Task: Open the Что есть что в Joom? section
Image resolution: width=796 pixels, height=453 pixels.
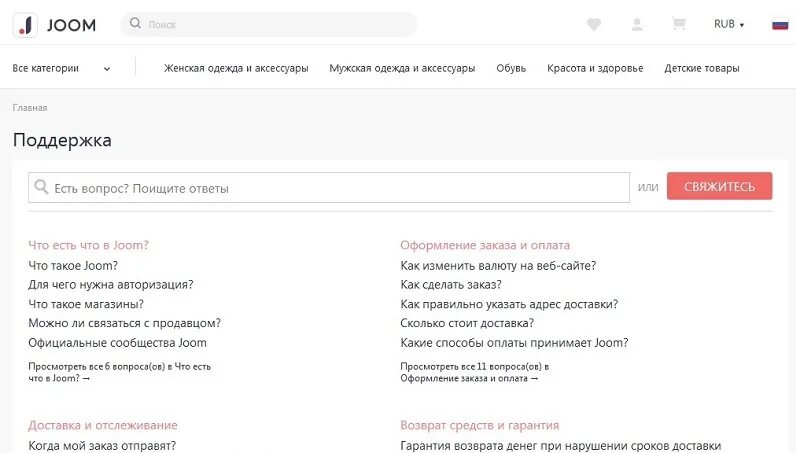Action: coord(88,245)
